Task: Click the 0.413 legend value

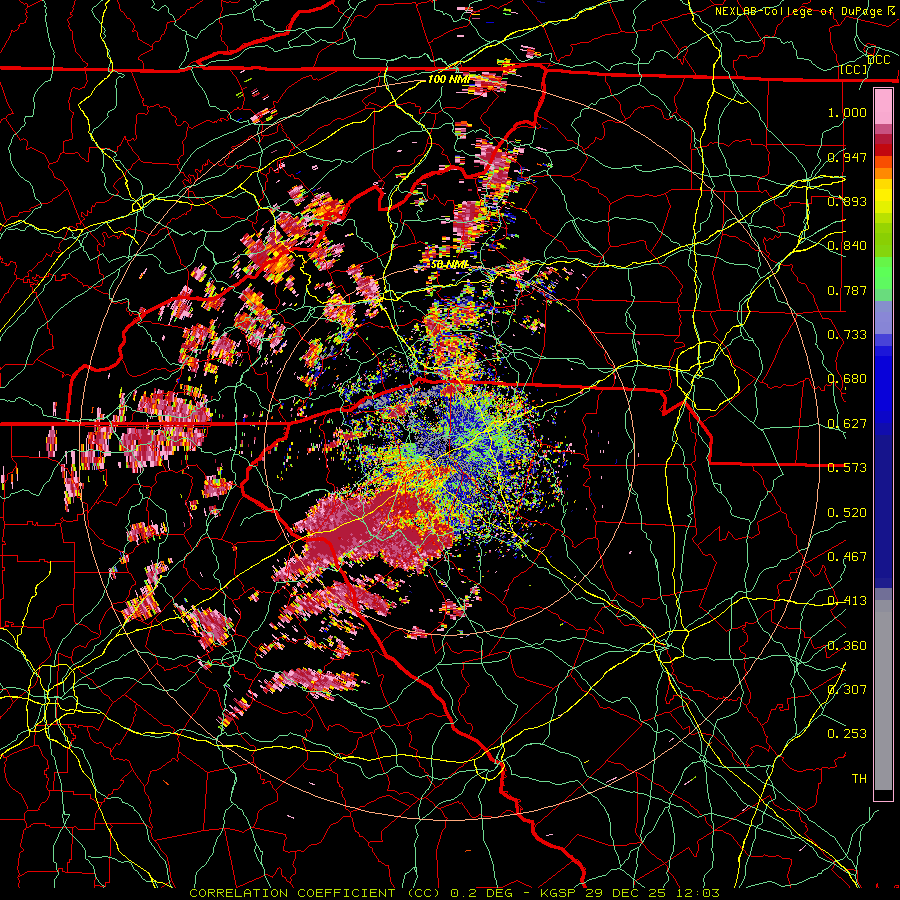Action: coord(847,601)
